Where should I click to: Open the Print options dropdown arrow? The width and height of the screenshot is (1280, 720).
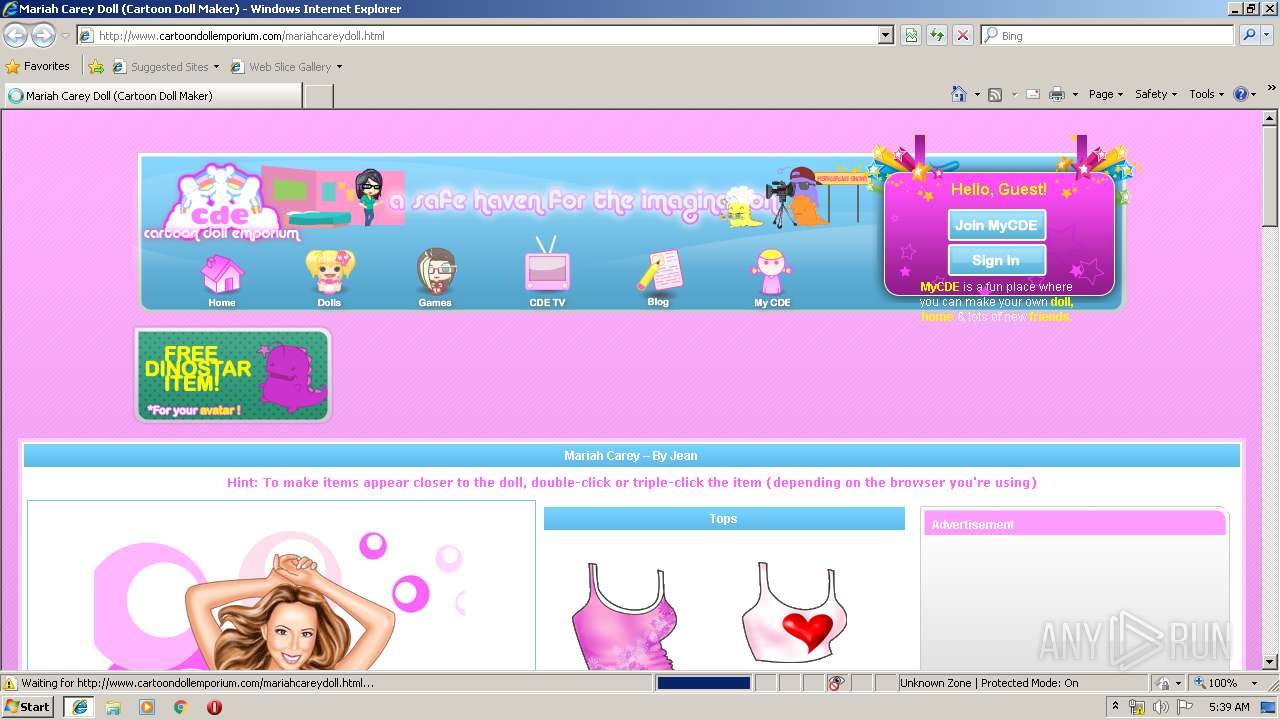(1075, 95)
